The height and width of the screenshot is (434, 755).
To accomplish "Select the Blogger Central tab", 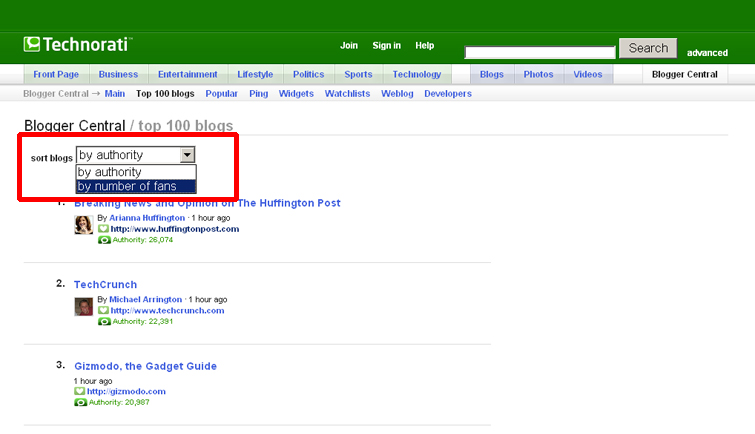I will tap(685, 74).
